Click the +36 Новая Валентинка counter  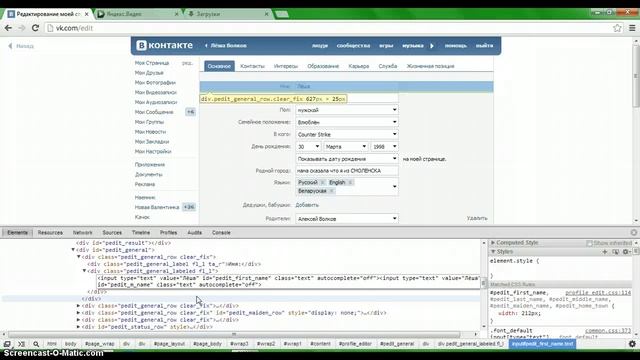pyautogui.click(x=189, y=207)
